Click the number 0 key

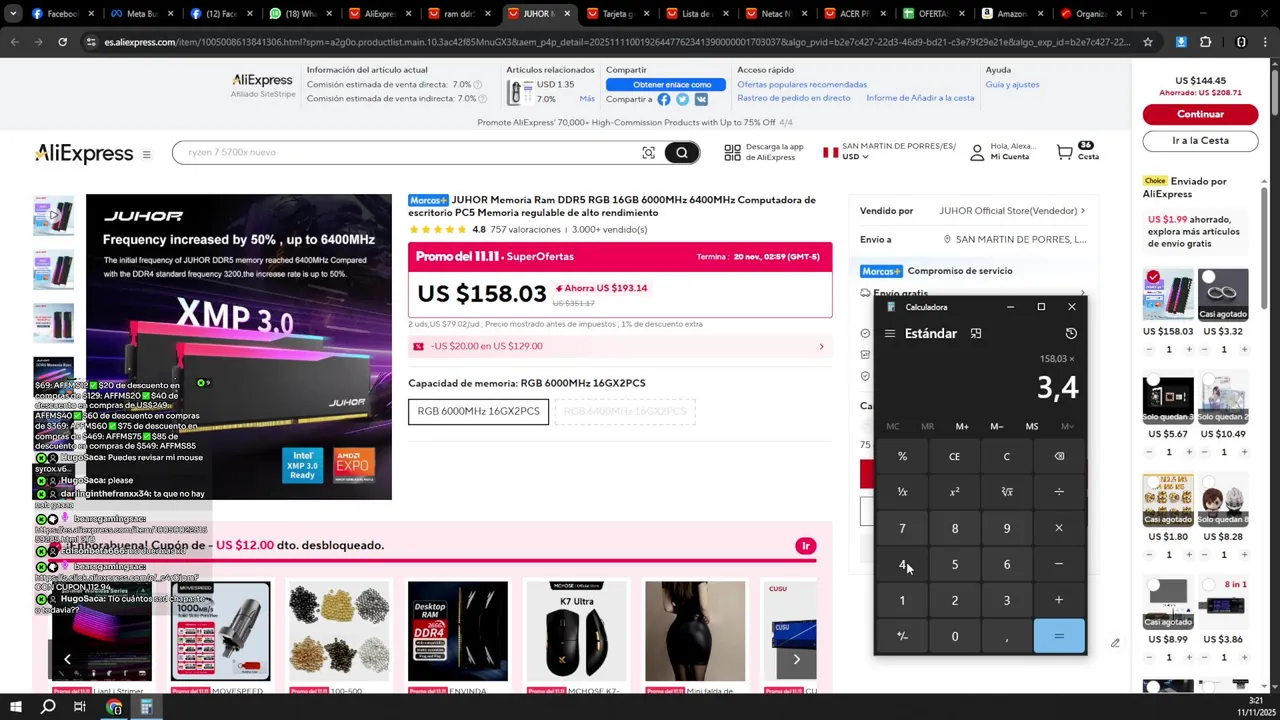click(x=954, y=636)
